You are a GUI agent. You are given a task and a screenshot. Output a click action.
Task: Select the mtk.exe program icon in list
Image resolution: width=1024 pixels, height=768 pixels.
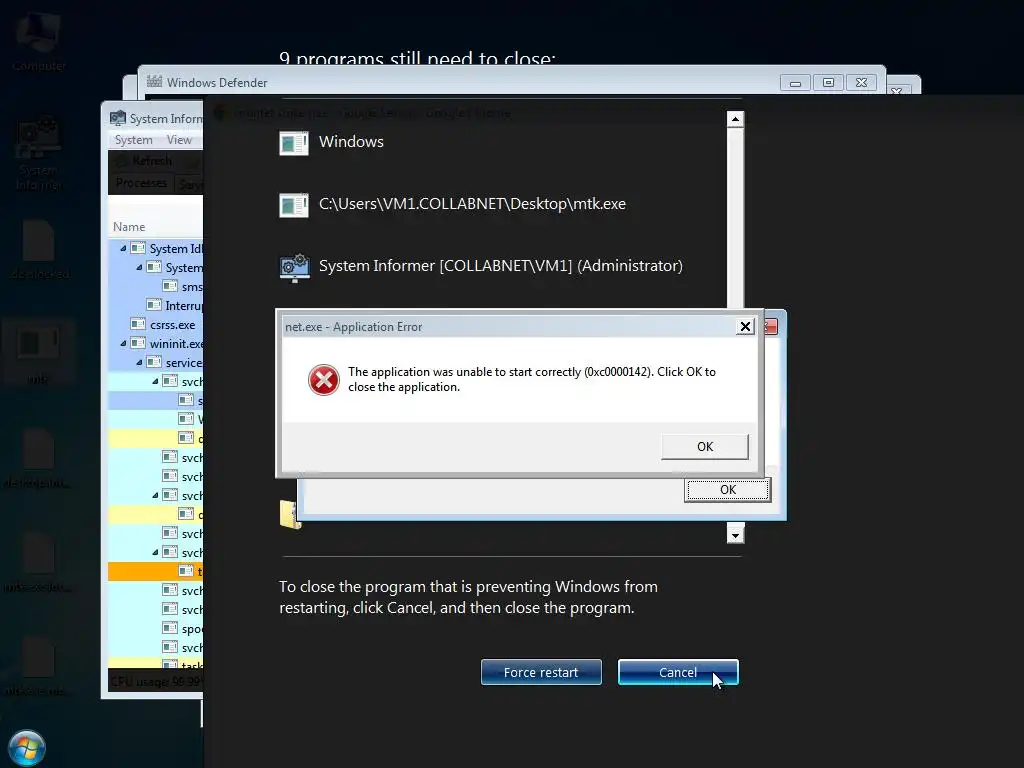point(294,205)
